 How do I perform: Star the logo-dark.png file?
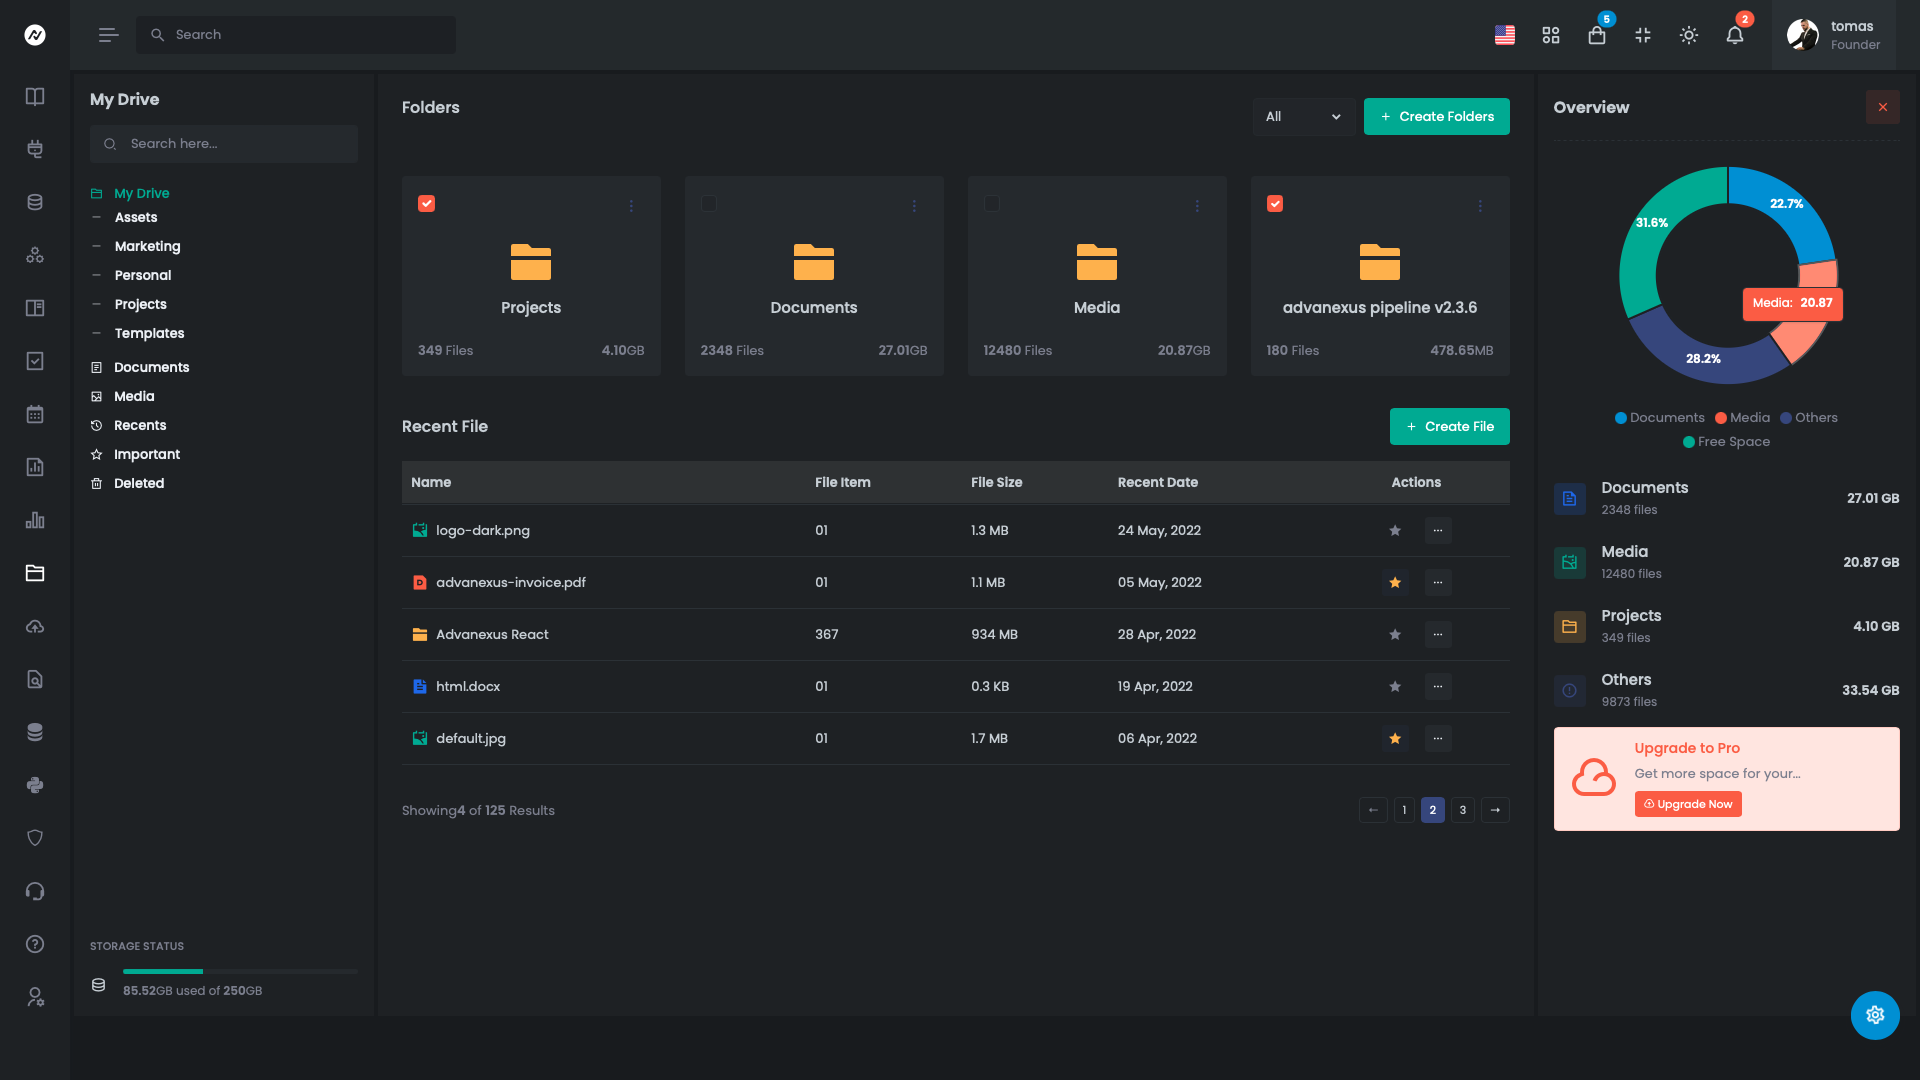pyautogui.click(x=1395, y=530)
